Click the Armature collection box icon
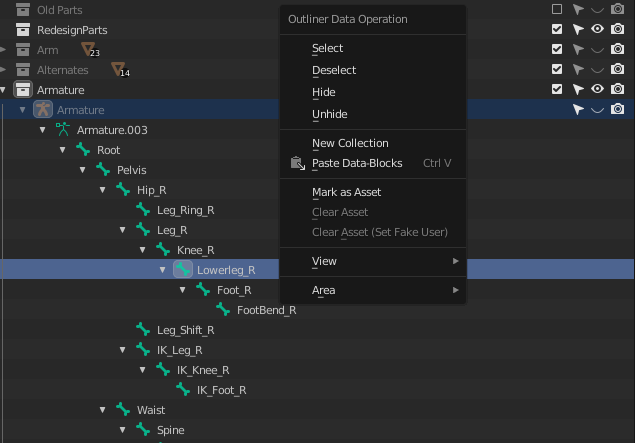This screenshot has height=443, width=635. tap(23, 89)
